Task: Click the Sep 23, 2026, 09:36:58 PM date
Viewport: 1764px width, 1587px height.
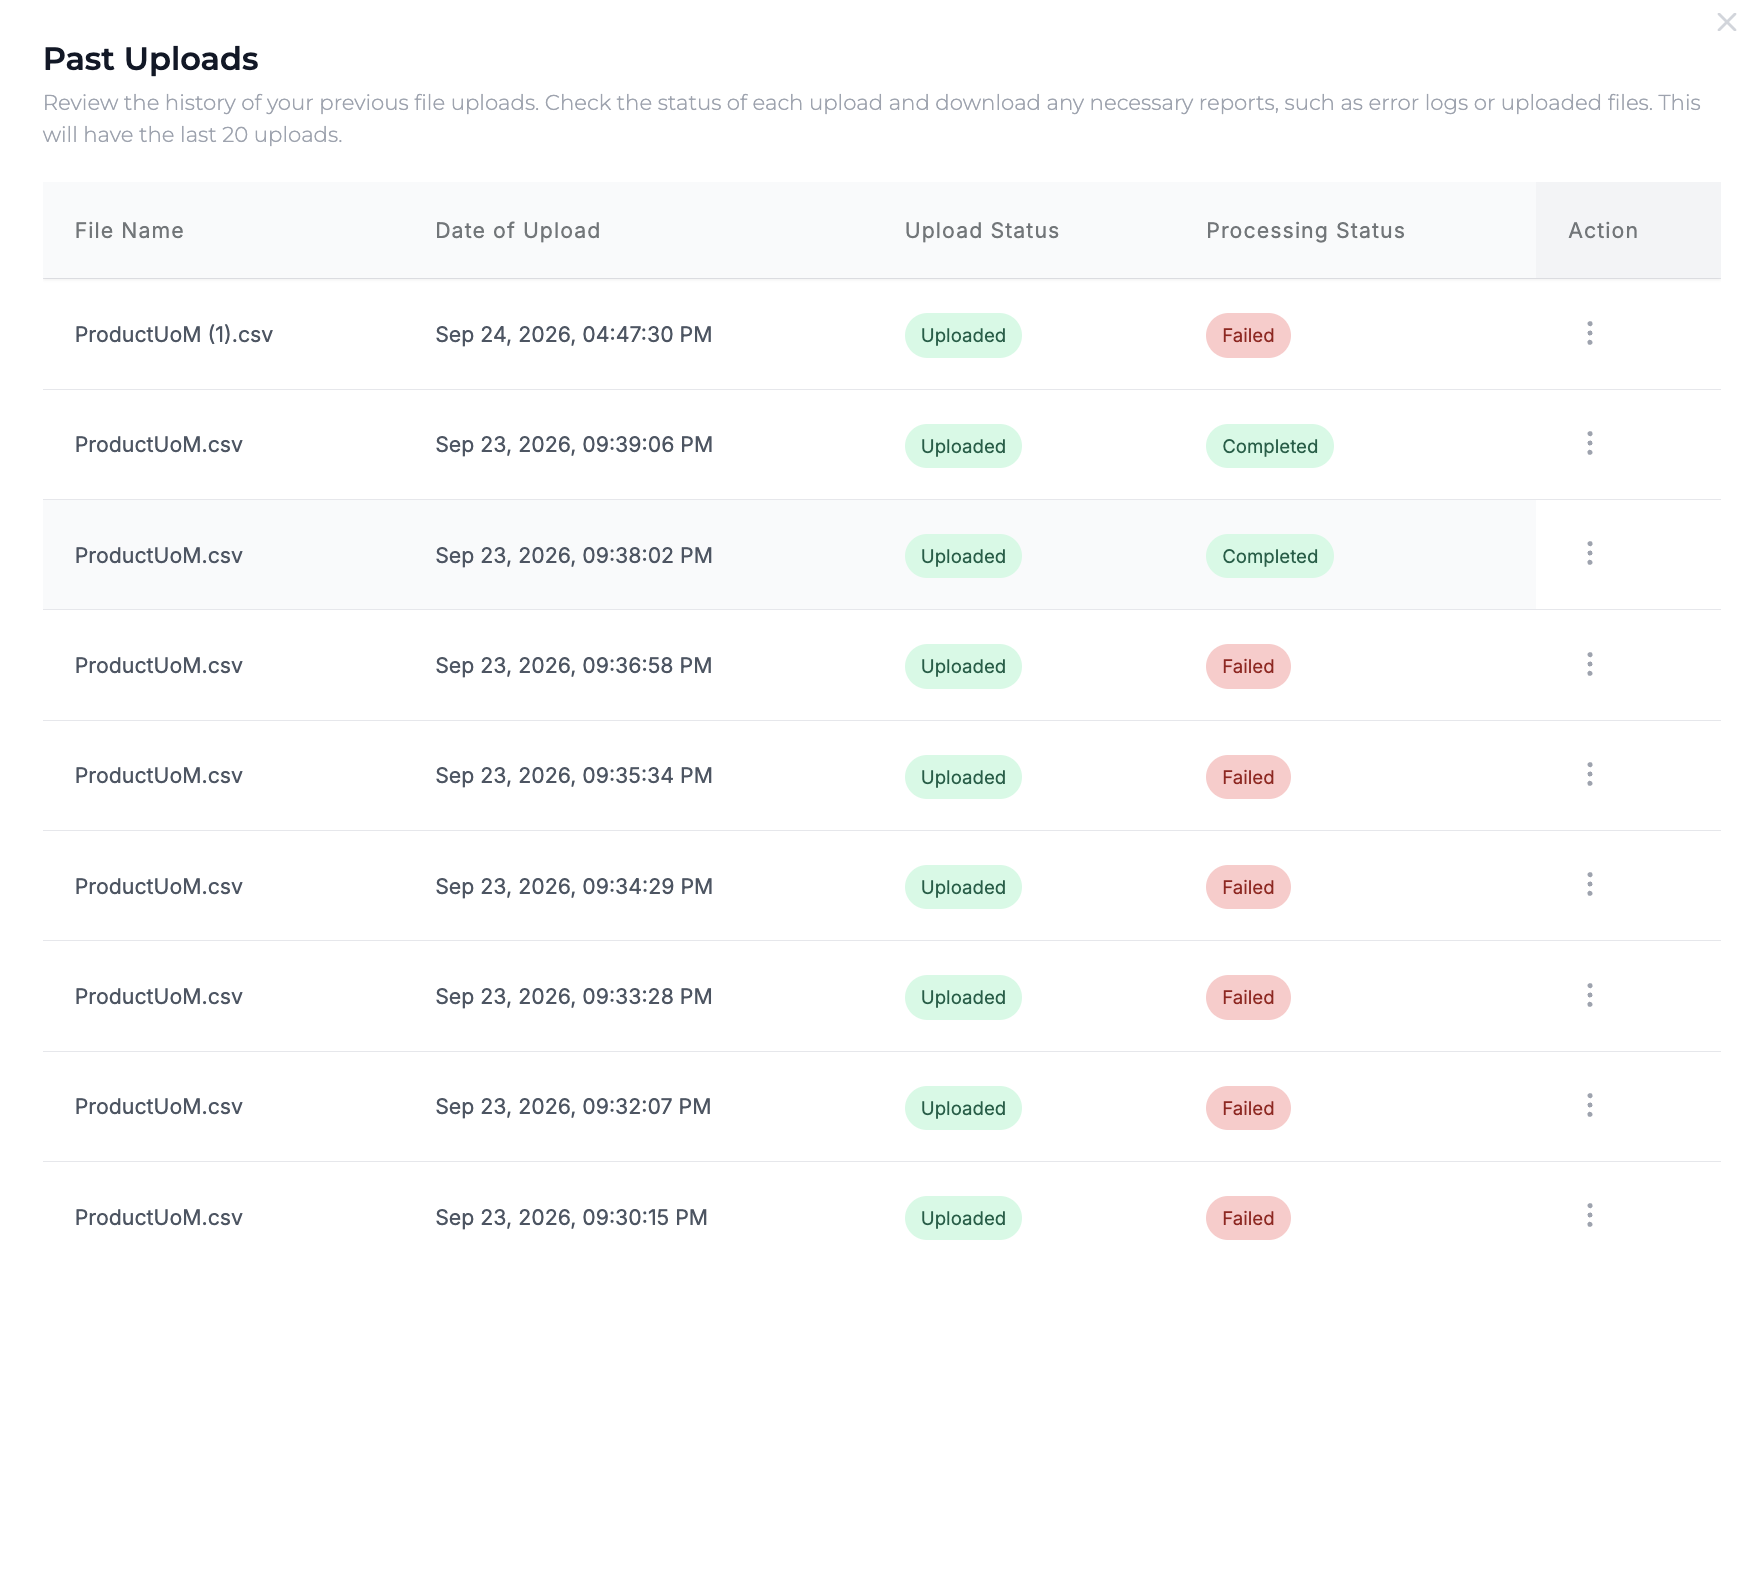Action: (x=574, y=666)
